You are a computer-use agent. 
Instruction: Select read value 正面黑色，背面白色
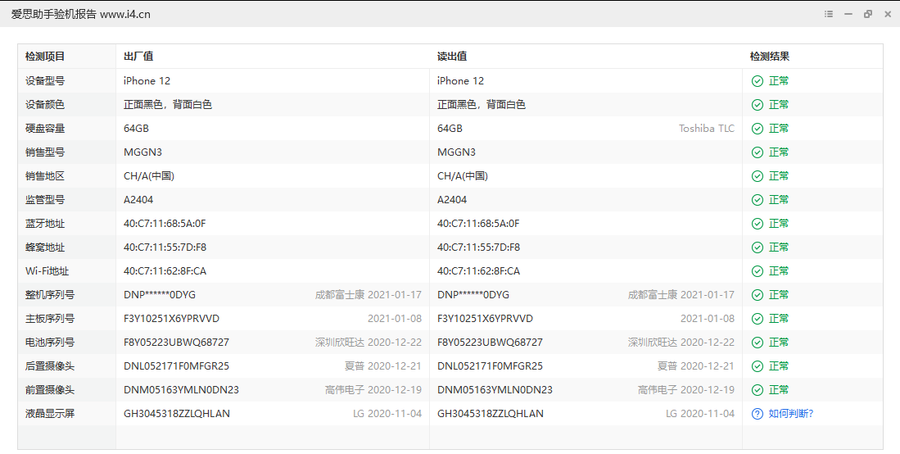pyautogui.click(x=481, y=104)
